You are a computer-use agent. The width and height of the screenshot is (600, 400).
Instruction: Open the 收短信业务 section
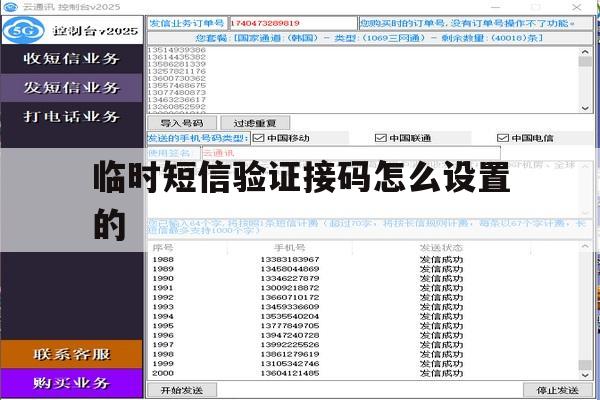click(72, 59)
